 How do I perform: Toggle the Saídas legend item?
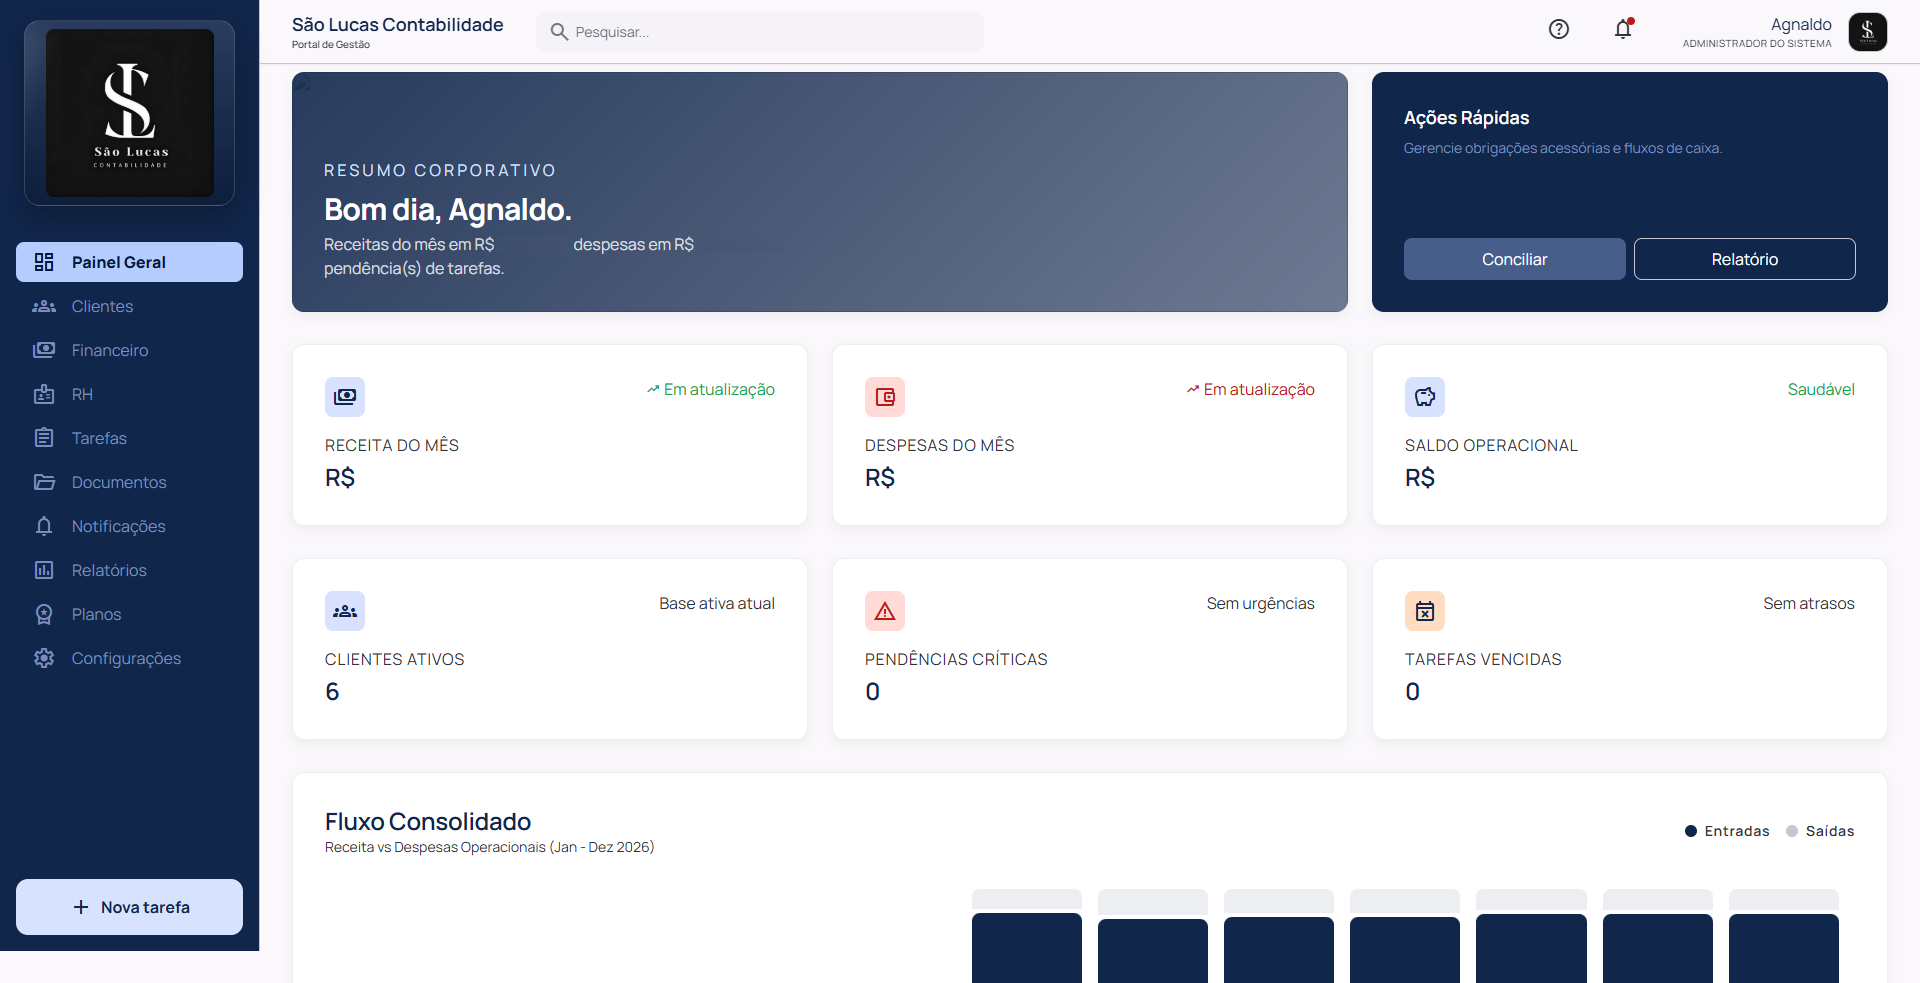(x=1820, y=831)
